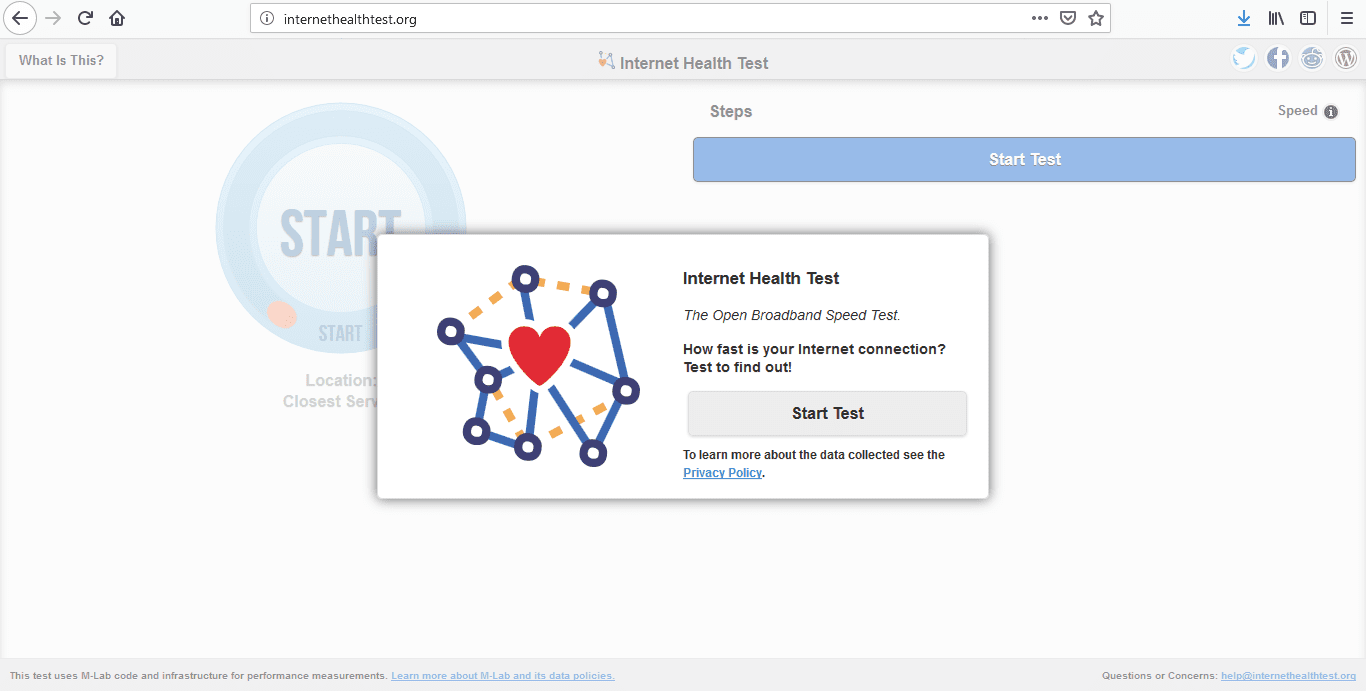
Task: Click the circular START gauge
Action: 341,228
